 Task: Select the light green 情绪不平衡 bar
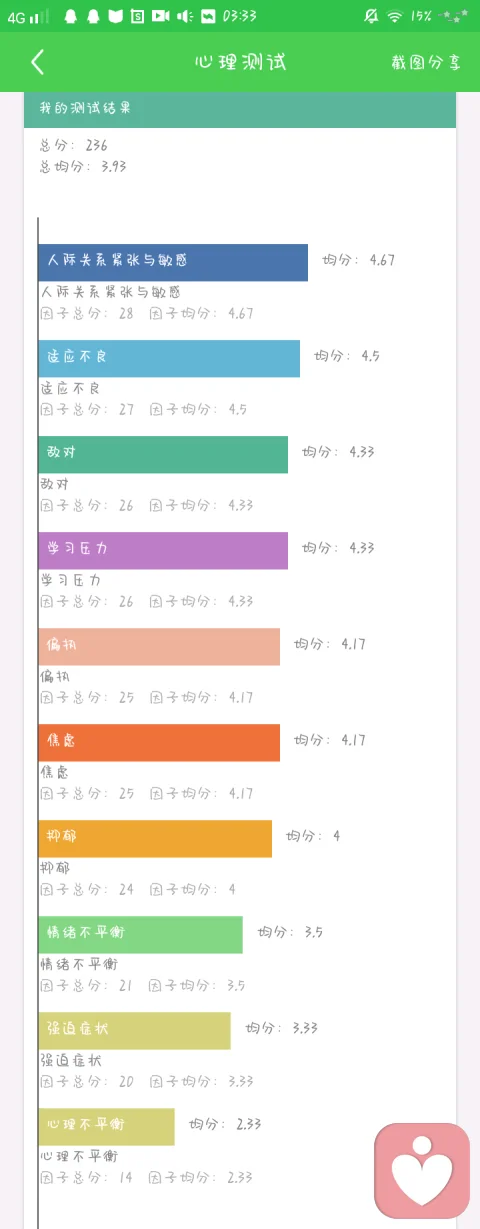[141, 934]
